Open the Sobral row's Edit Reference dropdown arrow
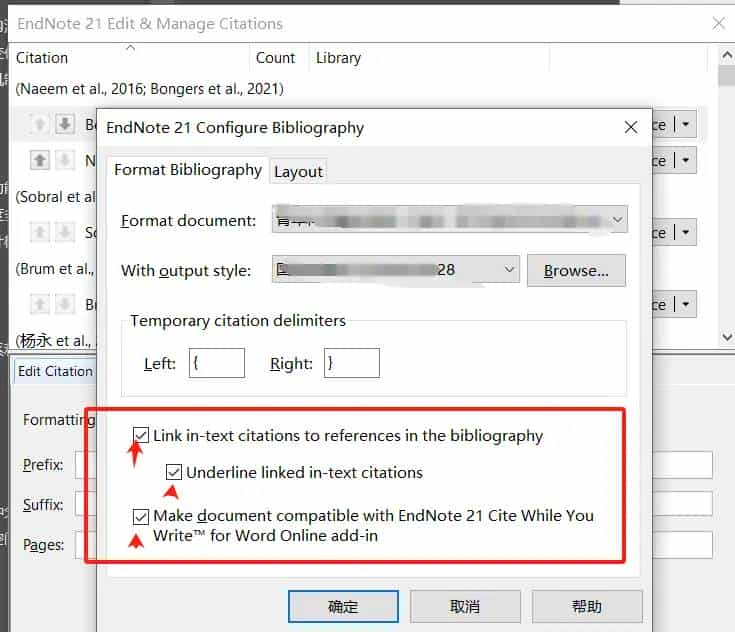Screen dimensions: 735x632 686,232
